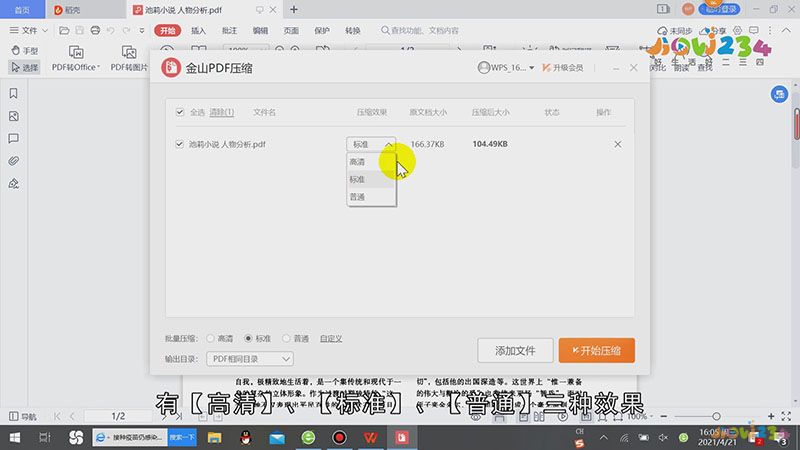
Task: Select the 高清 compression option in dropdown
Action: [x=371, y=162]
